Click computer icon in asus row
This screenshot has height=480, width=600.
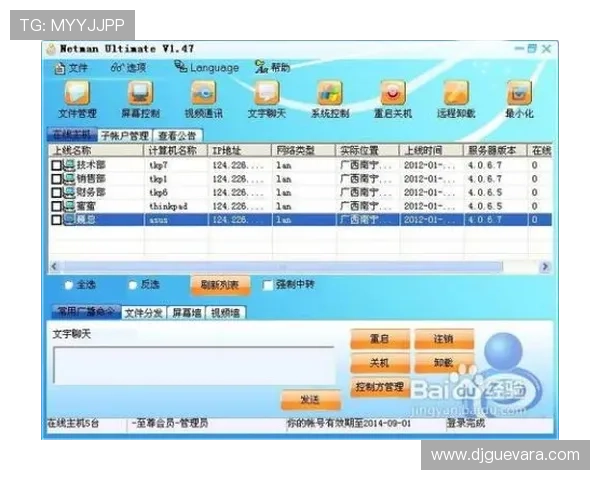[x=69, y=219]
